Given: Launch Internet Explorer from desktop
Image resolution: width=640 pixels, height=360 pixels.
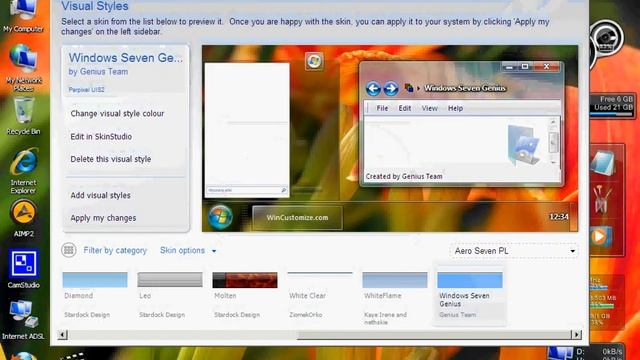Looking at the screenshot, I should click(x=23, y=171).
